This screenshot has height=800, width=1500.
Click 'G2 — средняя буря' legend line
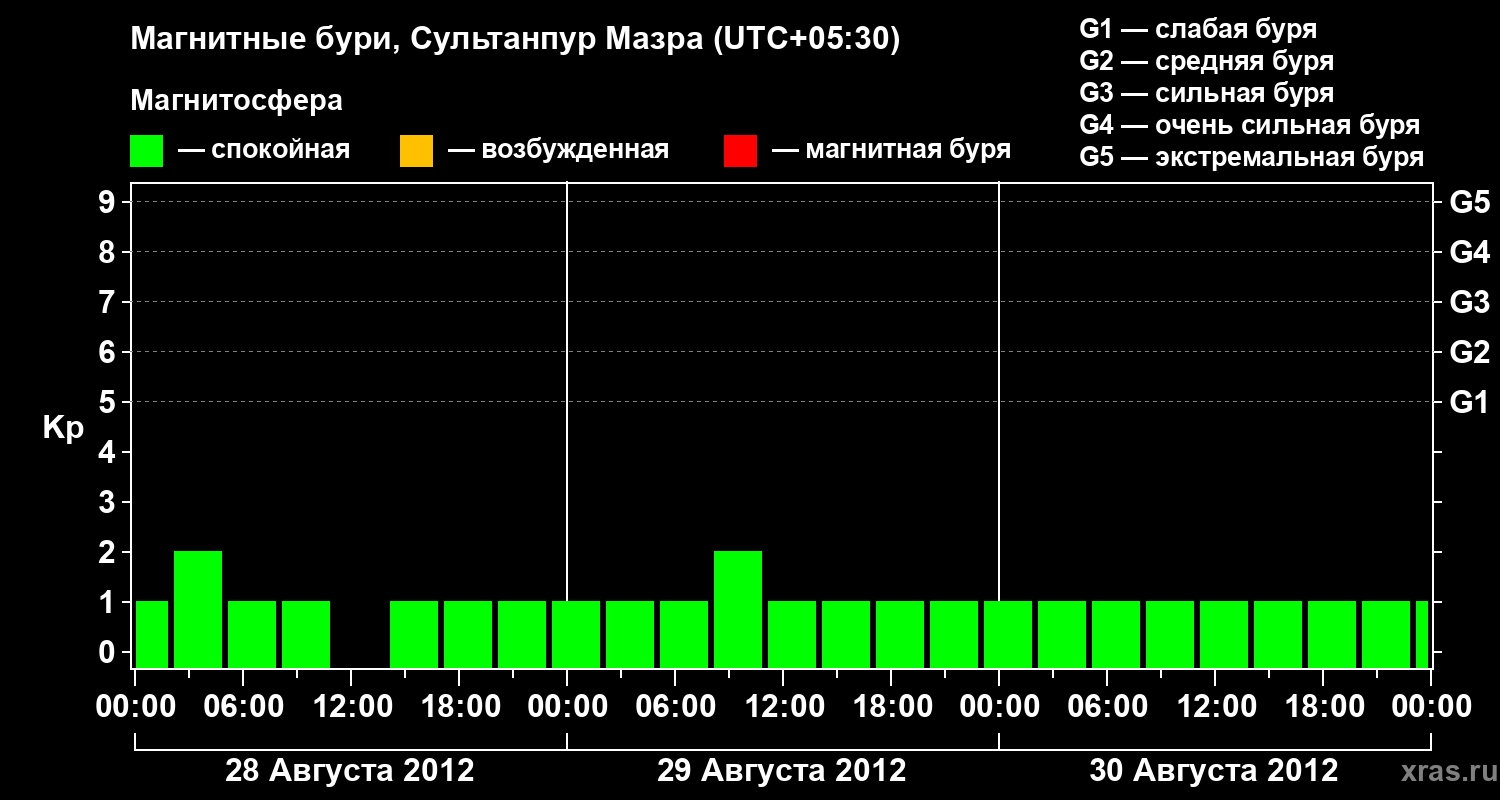point(1207,61)
